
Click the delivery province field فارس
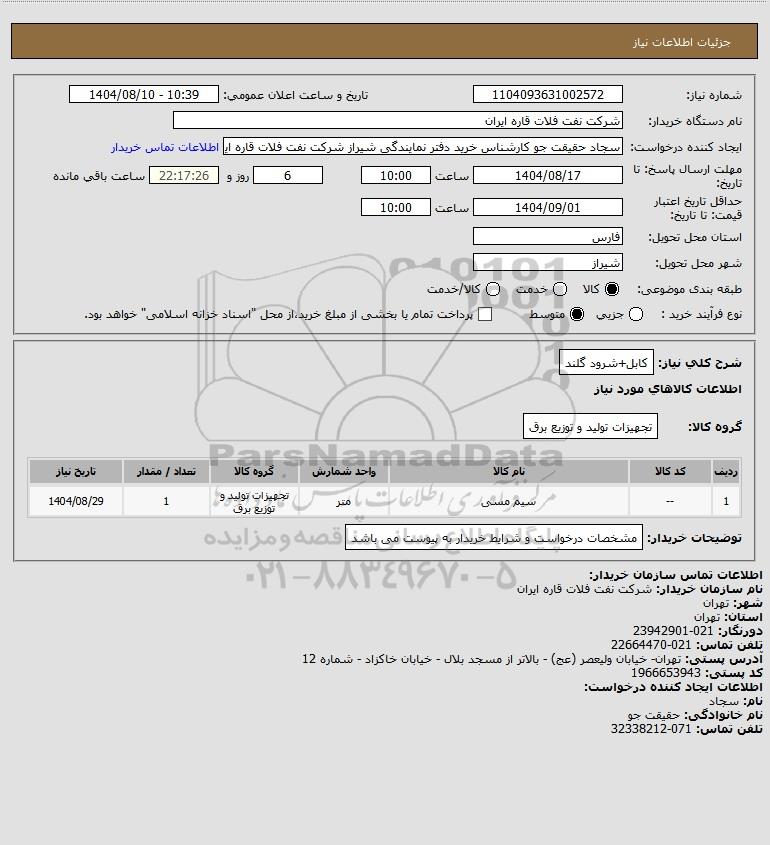547,237
